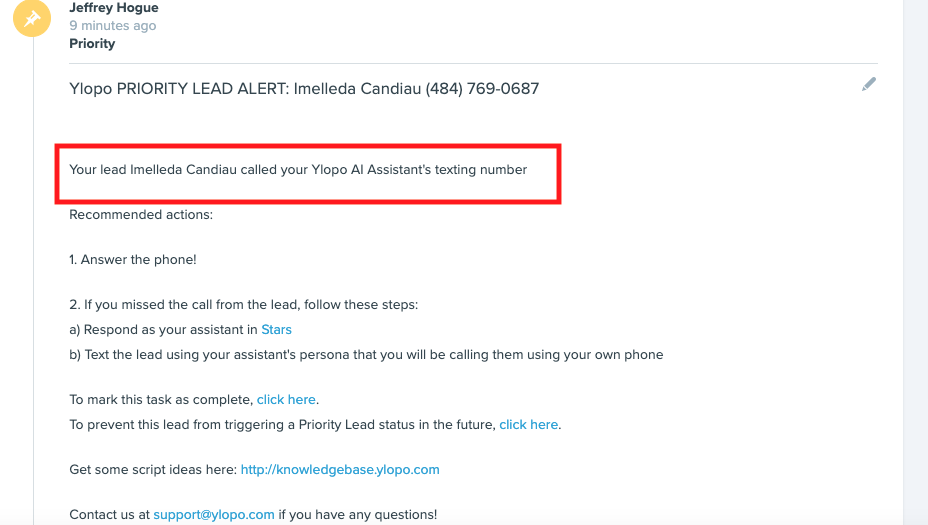Click the 'Ylopo PRIORITY LEAD ALERT' subject heading
This screenshot has width=928, height=525.
point(179,88)
